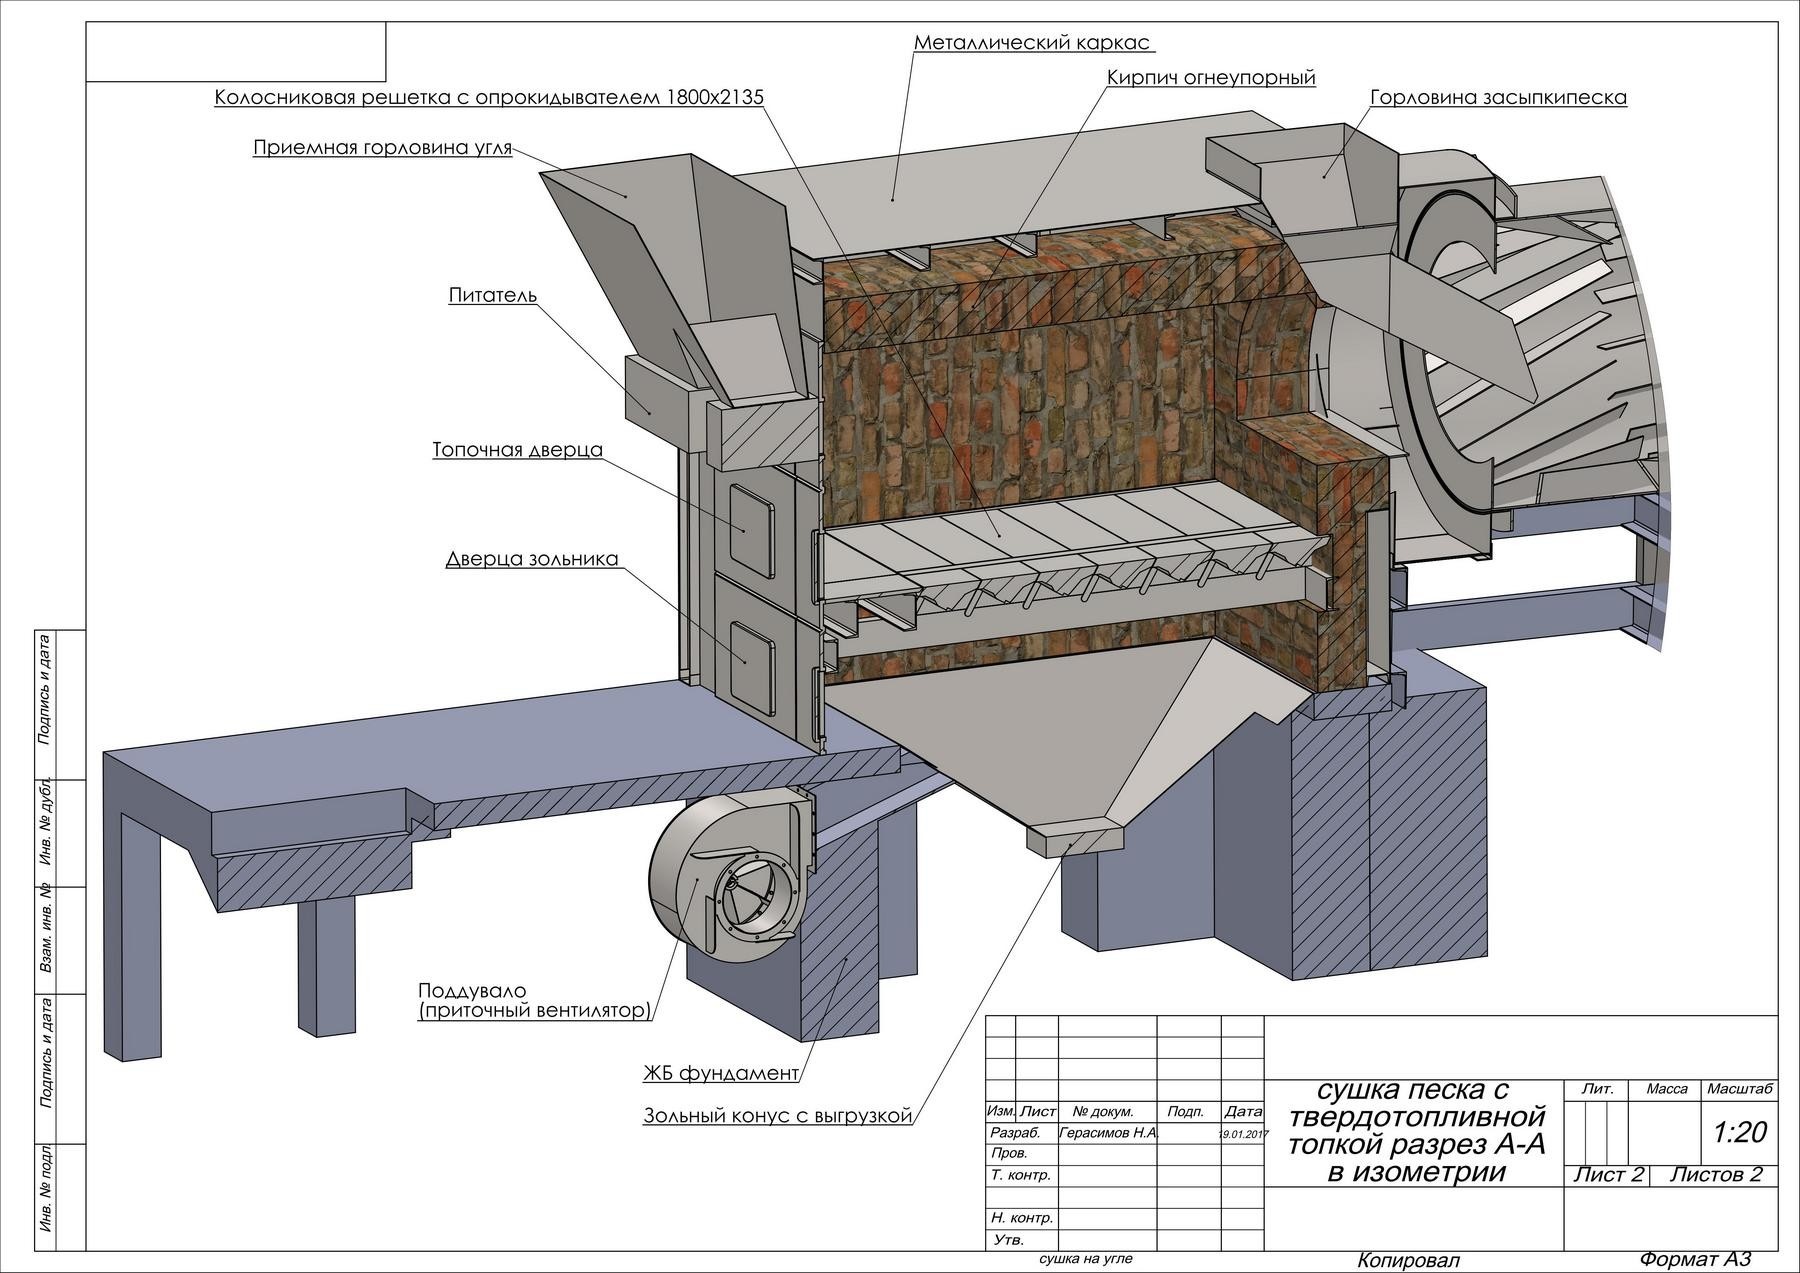Click the scale value 1:20 cell

click(x=1739, y=1132)
